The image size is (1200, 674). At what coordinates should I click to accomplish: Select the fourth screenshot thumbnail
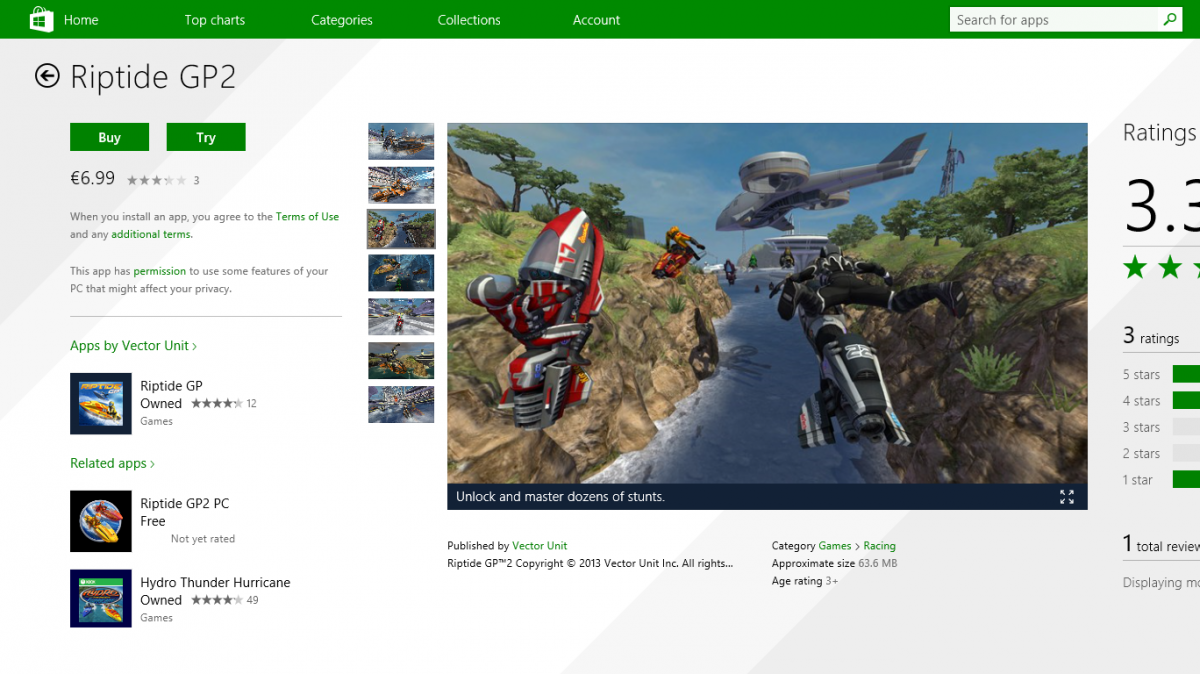401,273
